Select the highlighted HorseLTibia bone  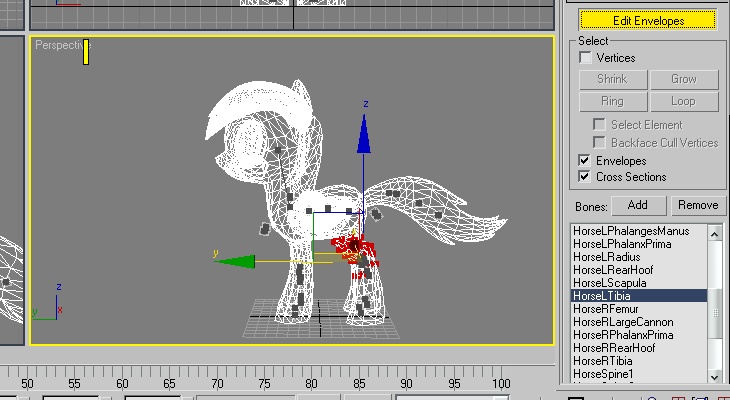[639, 296]
